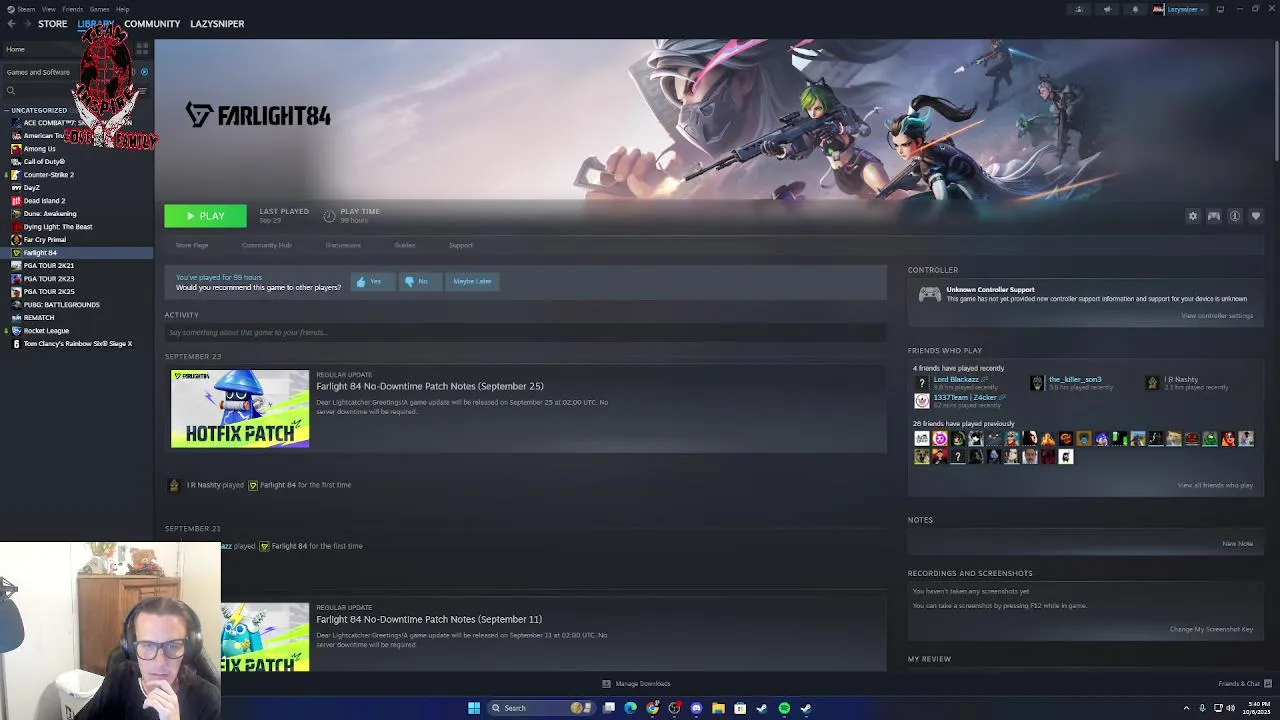Launch Microsoft Edge from taskbar

pyautogui.click(x=630, y=708)
